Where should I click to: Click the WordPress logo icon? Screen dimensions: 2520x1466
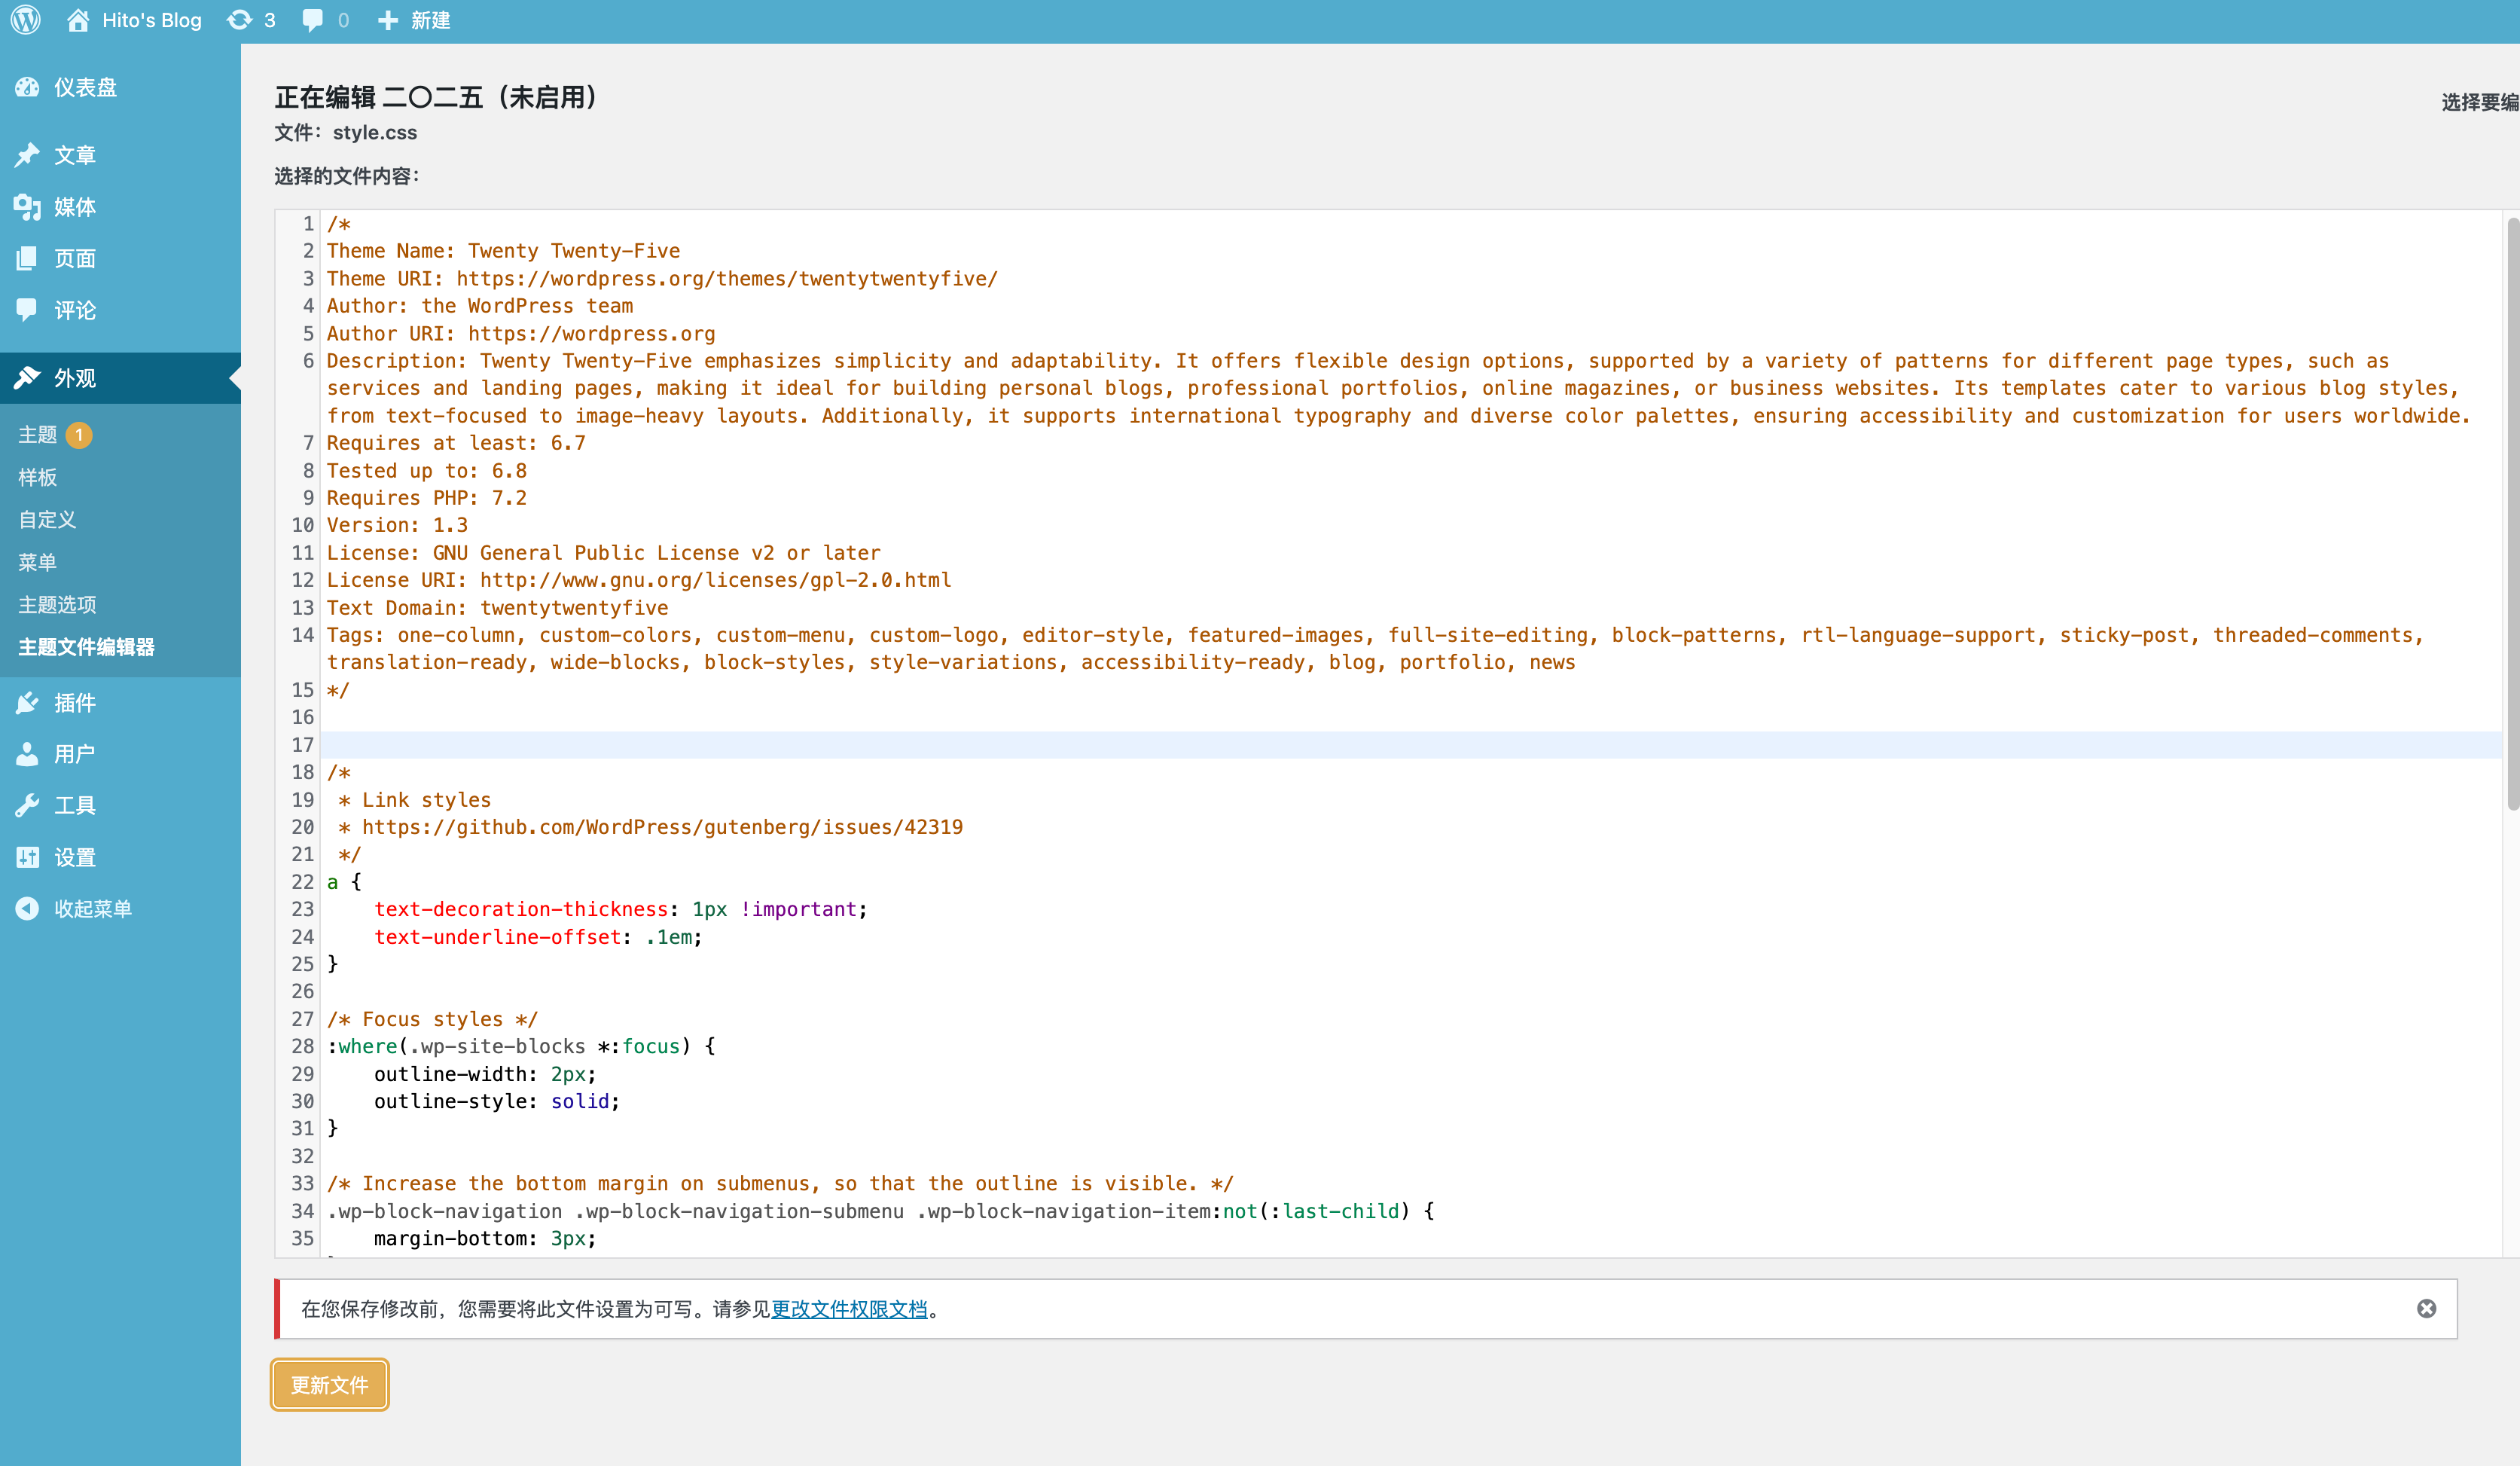click(26, 20)
